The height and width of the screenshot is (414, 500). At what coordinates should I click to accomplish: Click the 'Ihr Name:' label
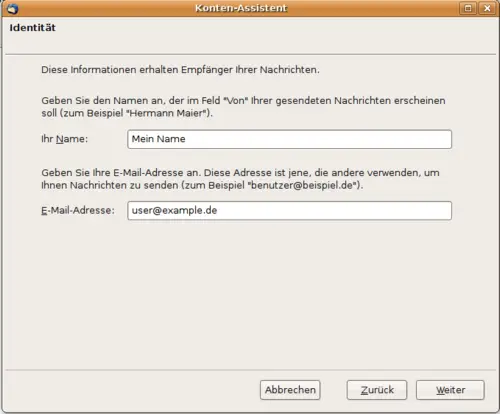[65, 139]
